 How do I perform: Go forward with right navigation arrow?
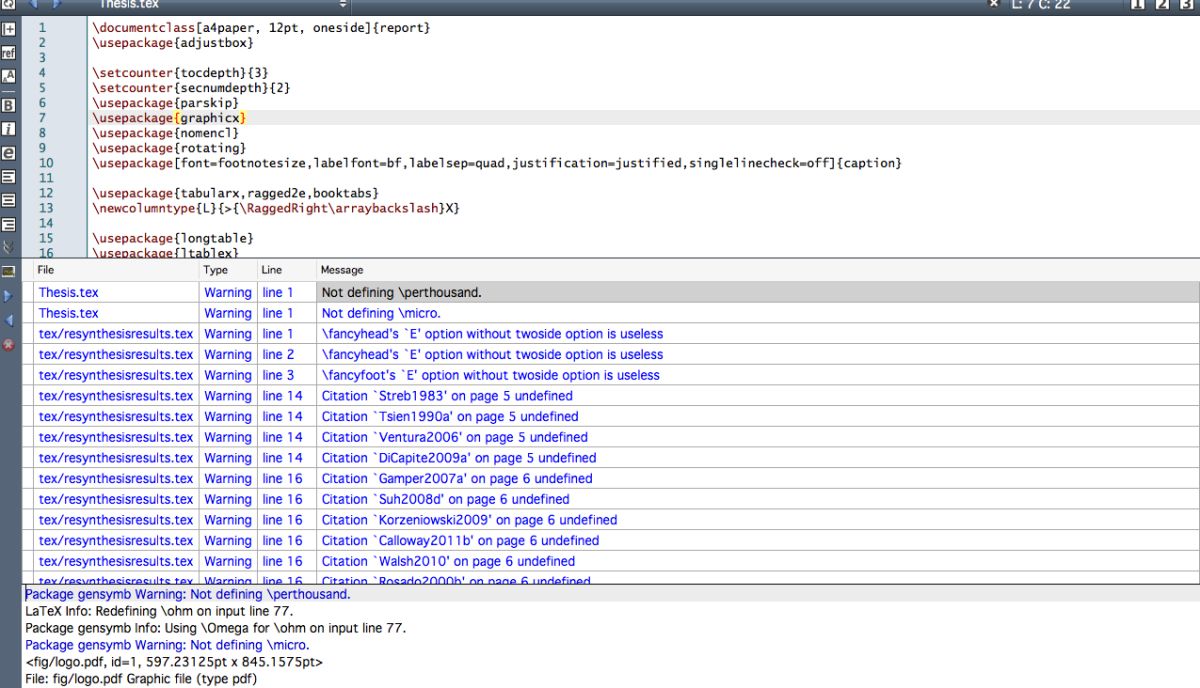(57, 4)
